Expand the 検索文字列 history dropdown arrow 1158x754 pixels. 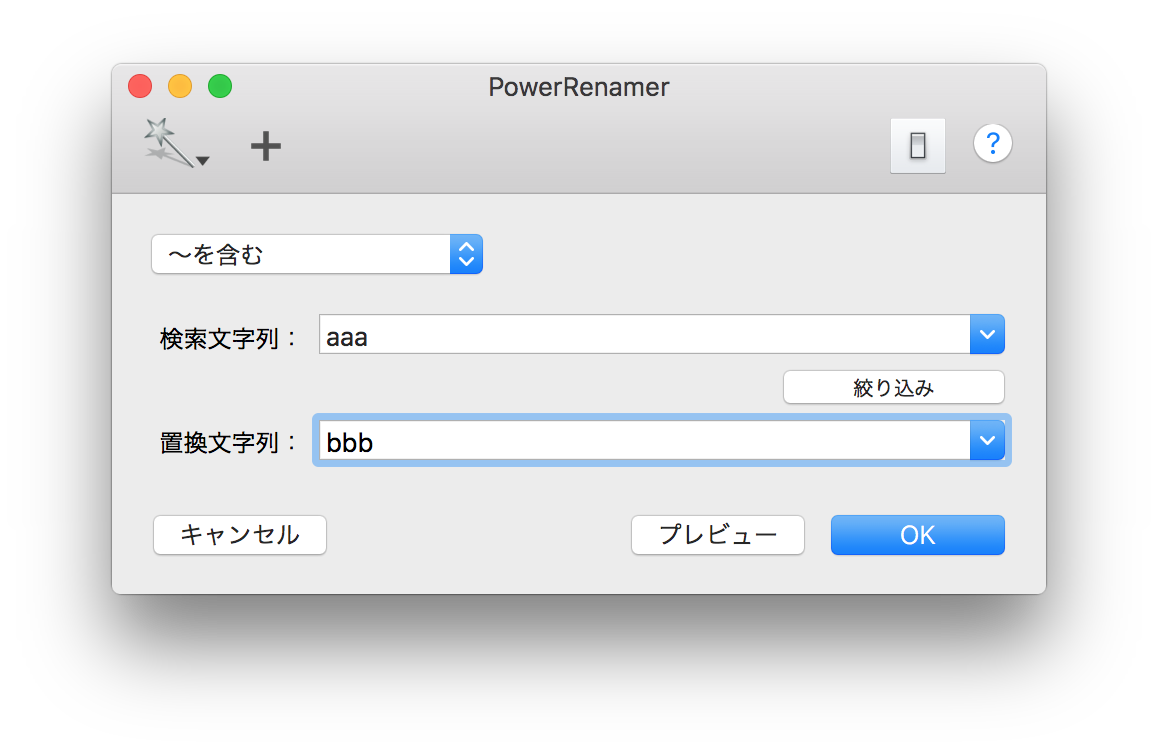click(987, 335)
